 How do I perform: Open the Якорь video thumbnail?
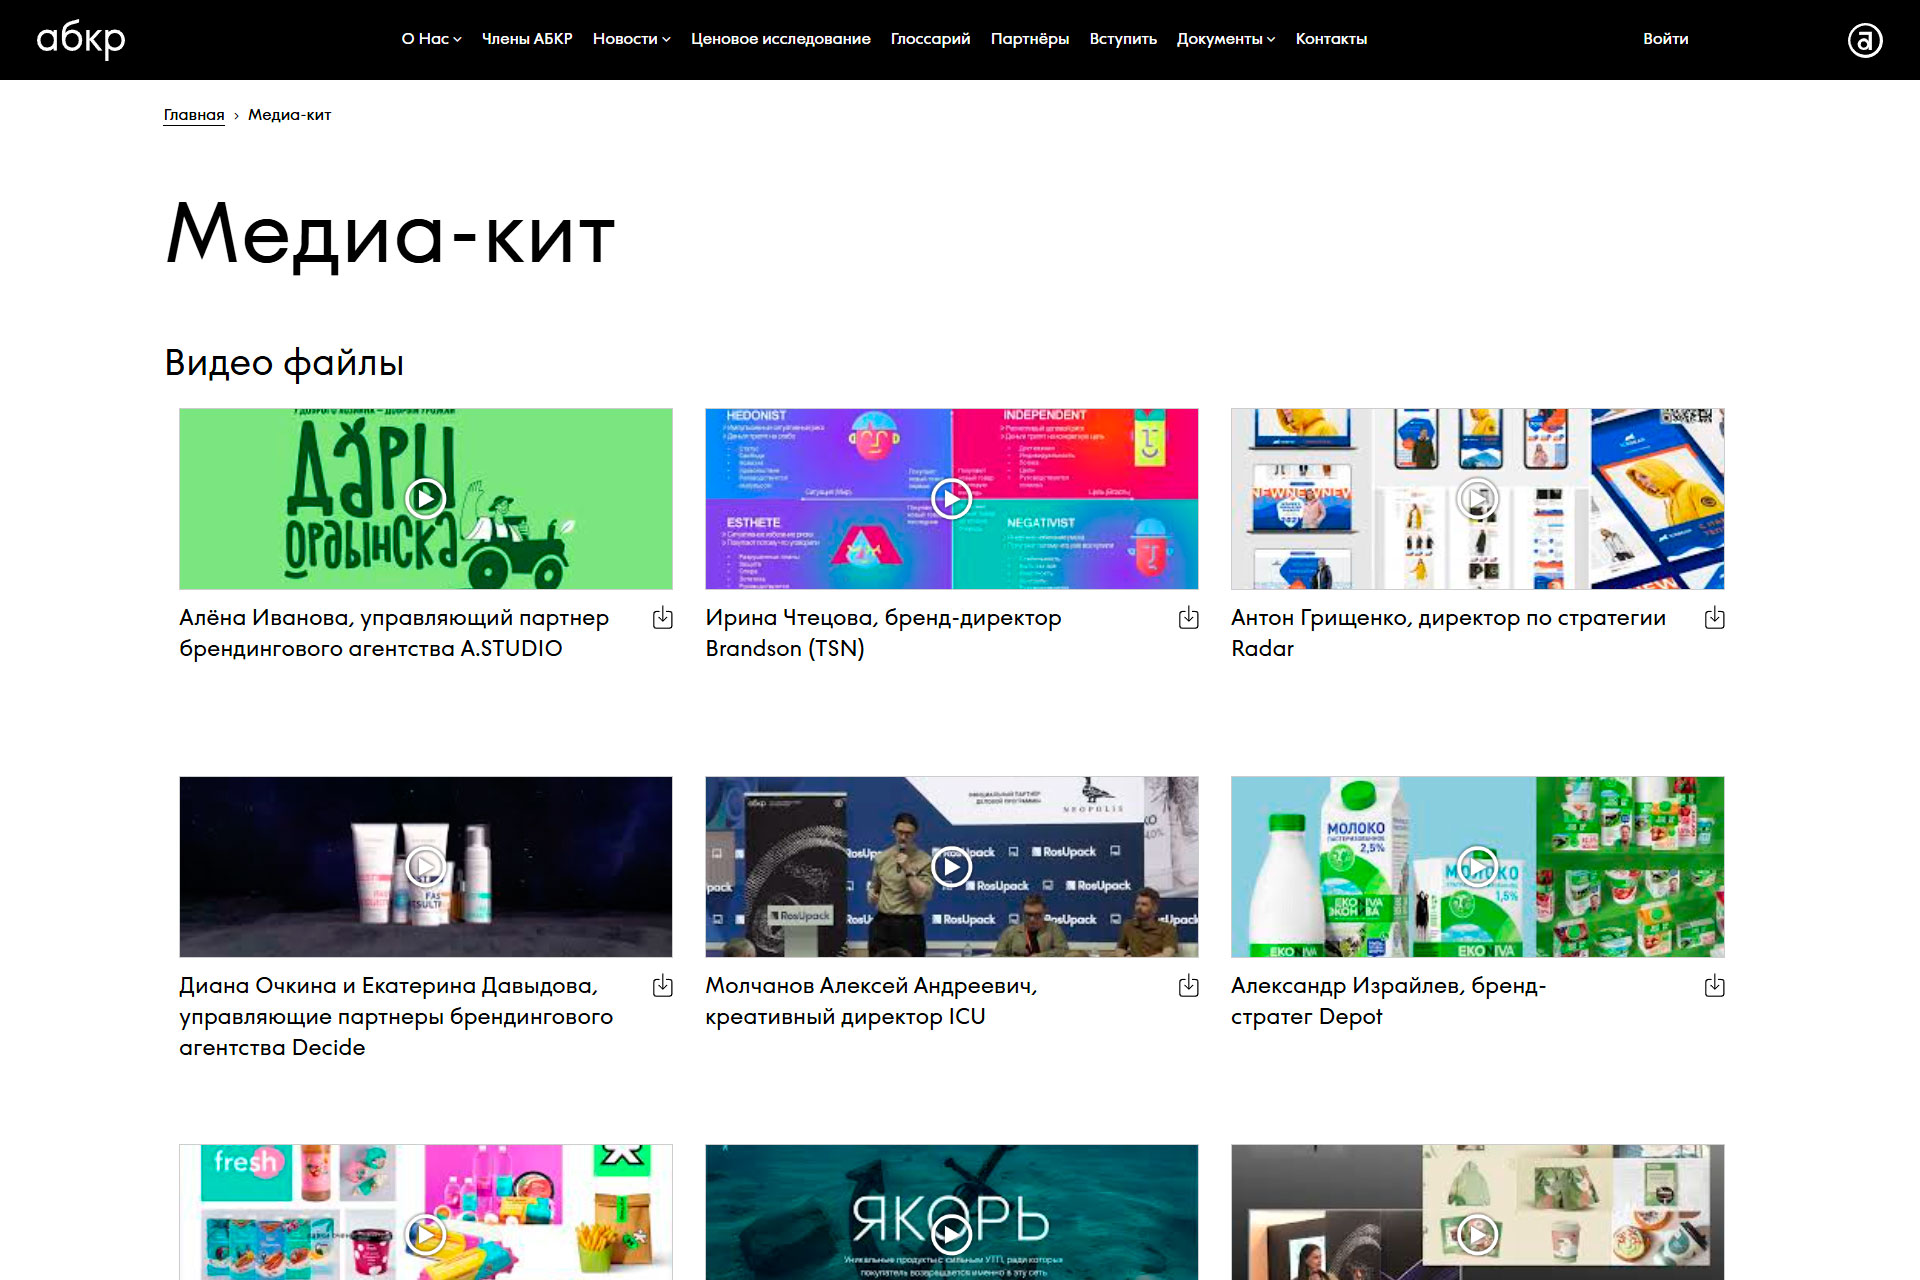click(951, 1234)
